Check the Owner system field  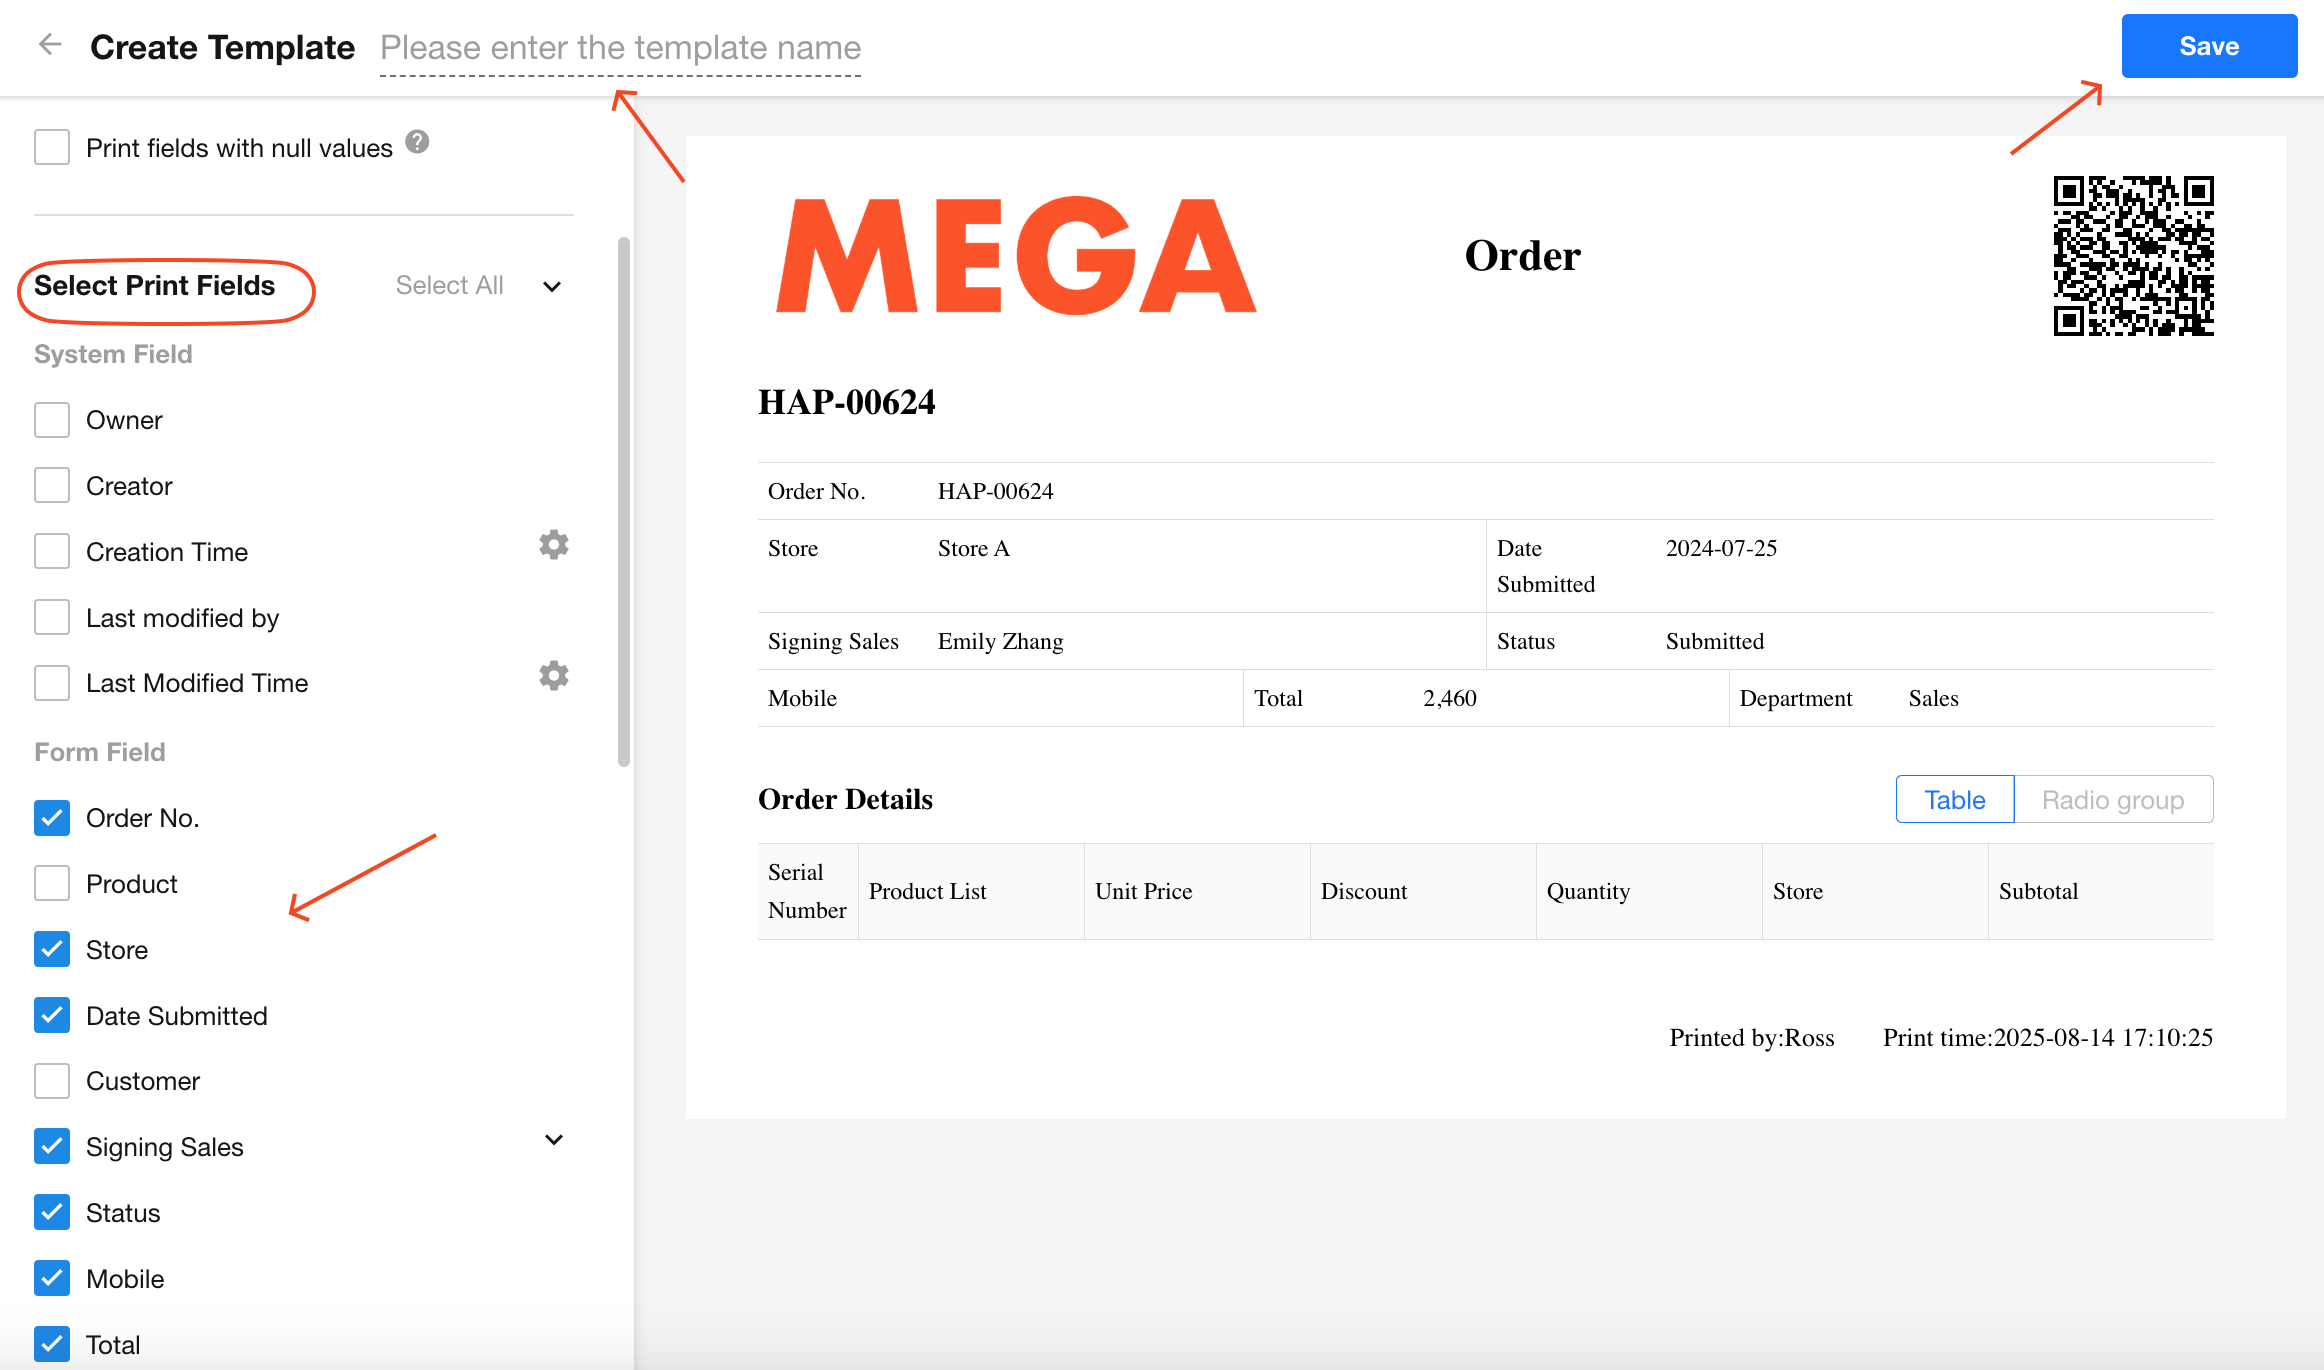click(52, 420)
